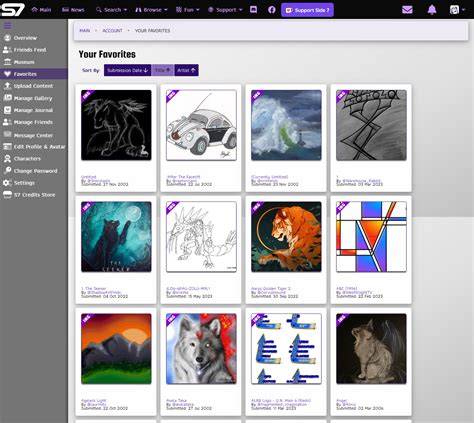The height and width of the screenshot is (423, 474).
Task: Click the artist name under the mountain sunset
Action: tap(96, 404)
